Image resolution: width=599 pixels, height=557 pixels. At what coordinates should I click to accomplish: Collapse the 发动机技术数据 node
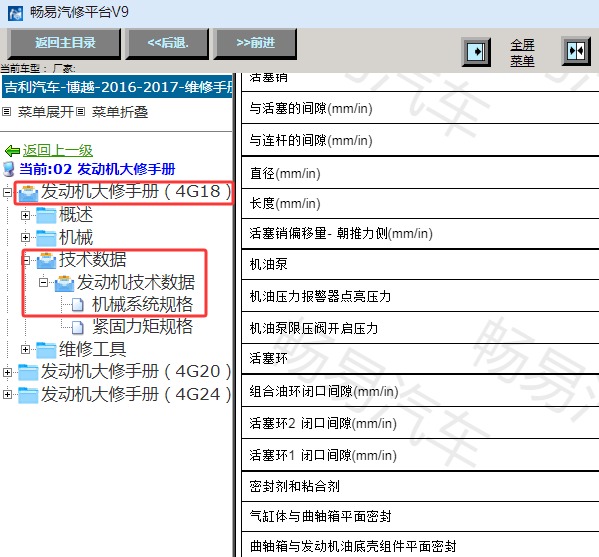(44, 283)
